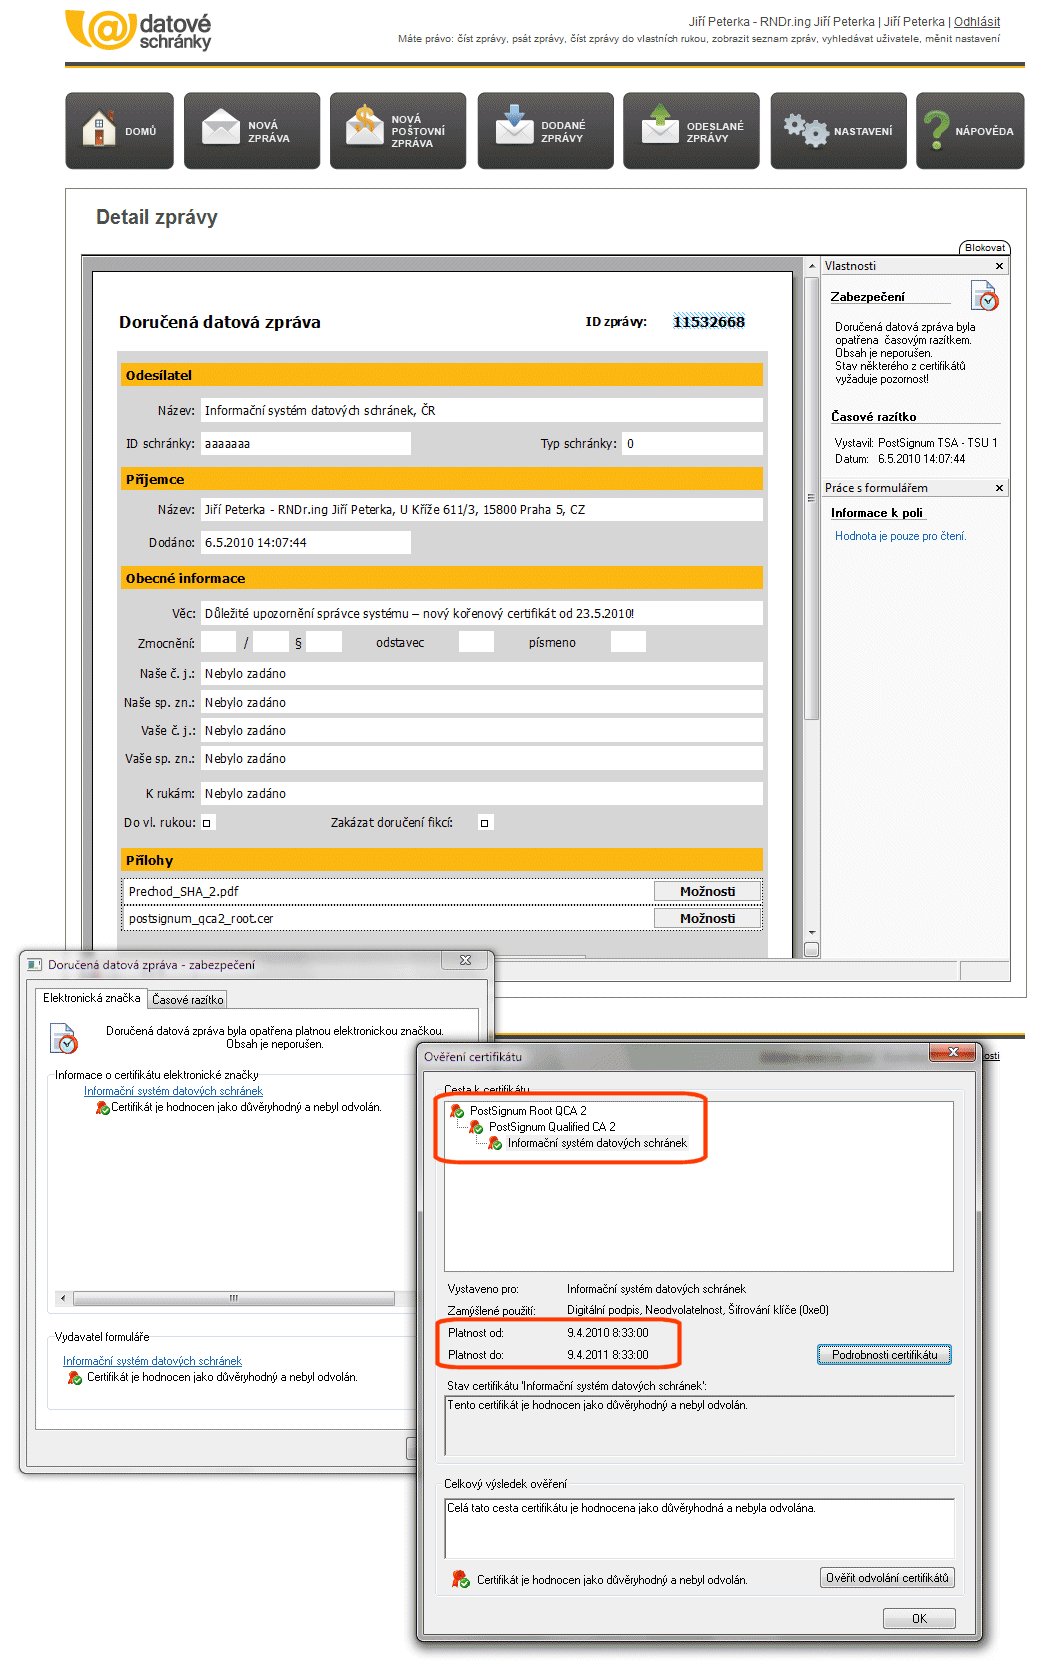Open Nastavení settings
Screen dimensions: 1044x1680
838,131
